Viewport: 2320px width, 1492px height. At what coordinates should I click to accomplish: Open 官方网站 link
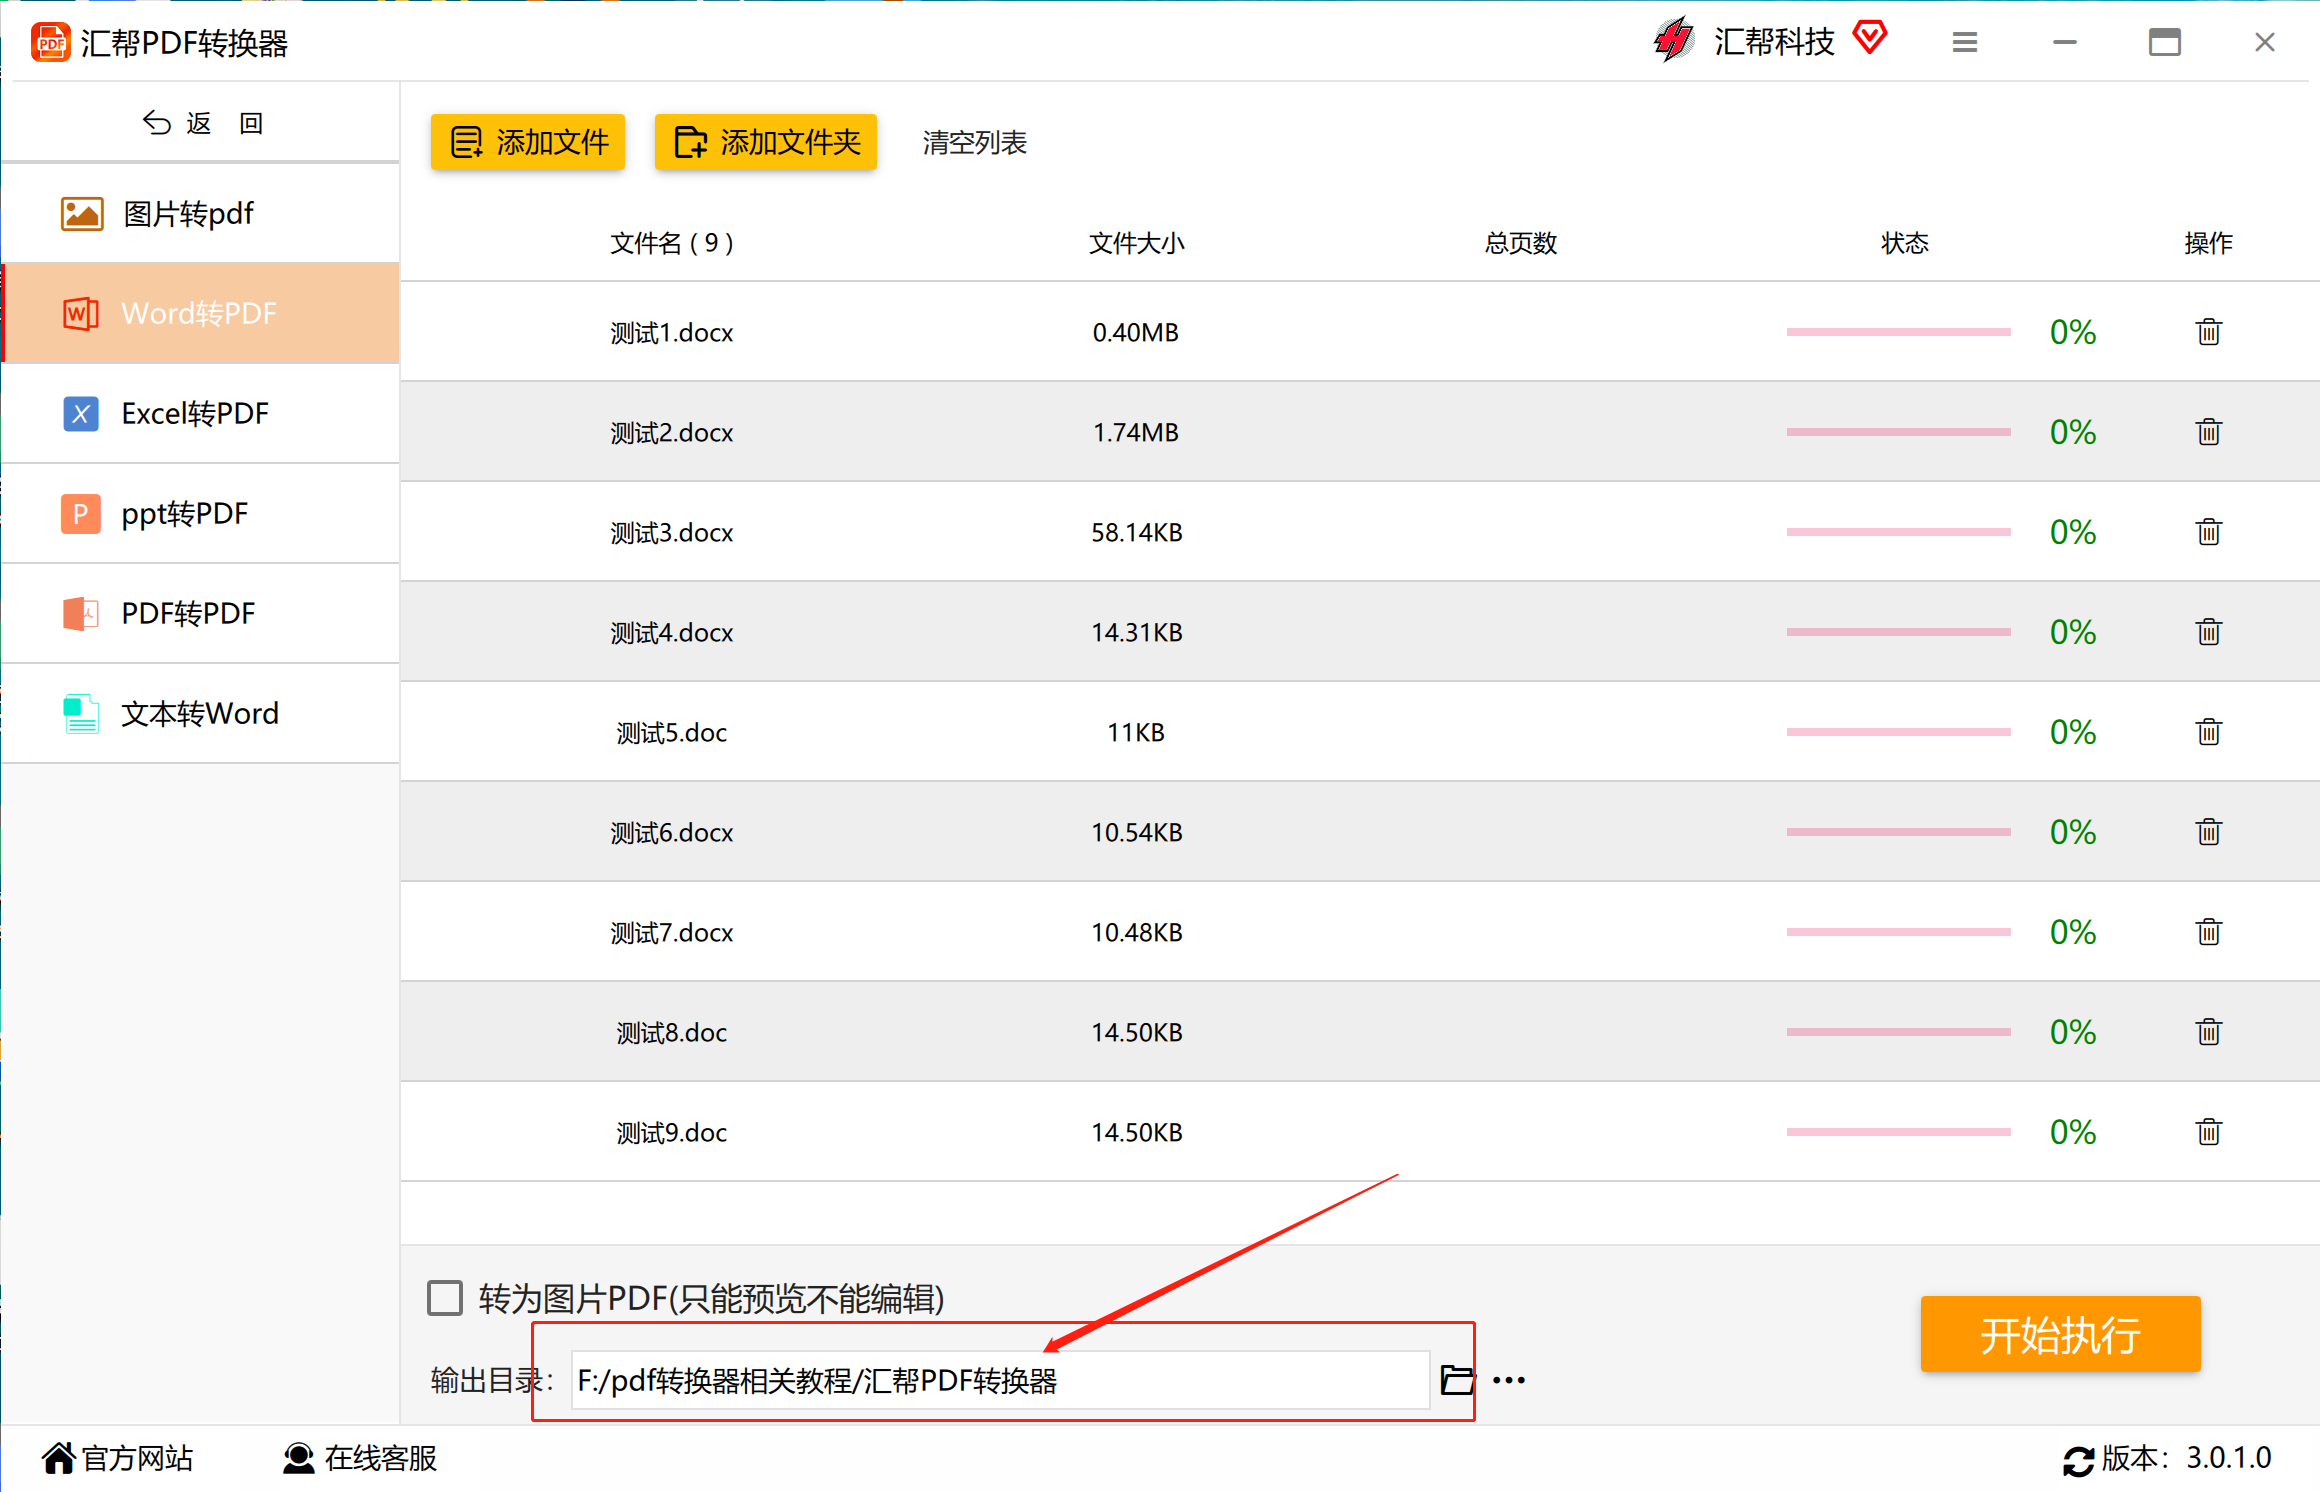pos(118,1458)
